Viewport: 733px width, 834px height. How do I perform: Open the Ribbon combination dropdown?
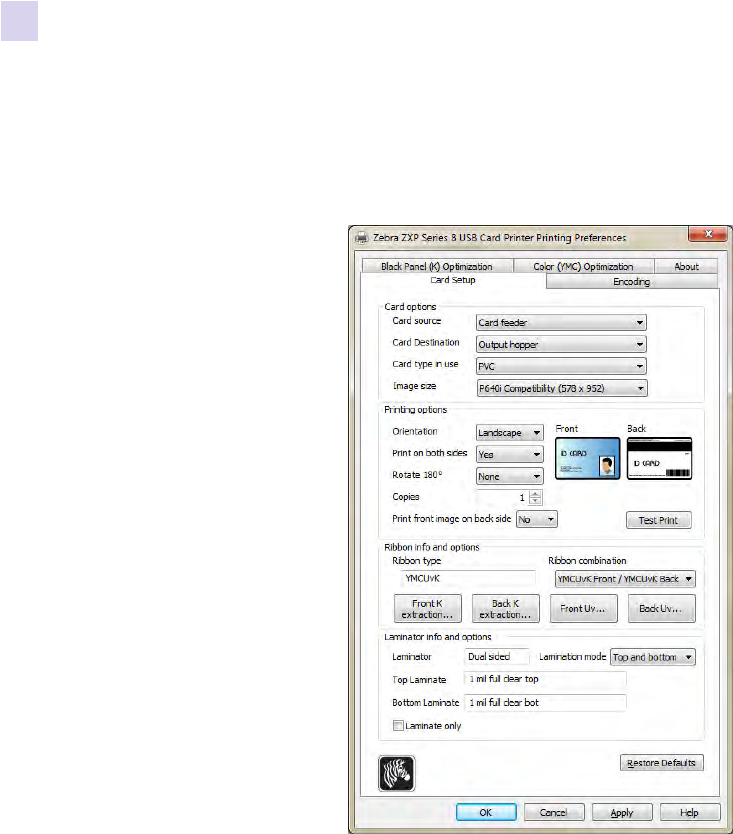625,579
